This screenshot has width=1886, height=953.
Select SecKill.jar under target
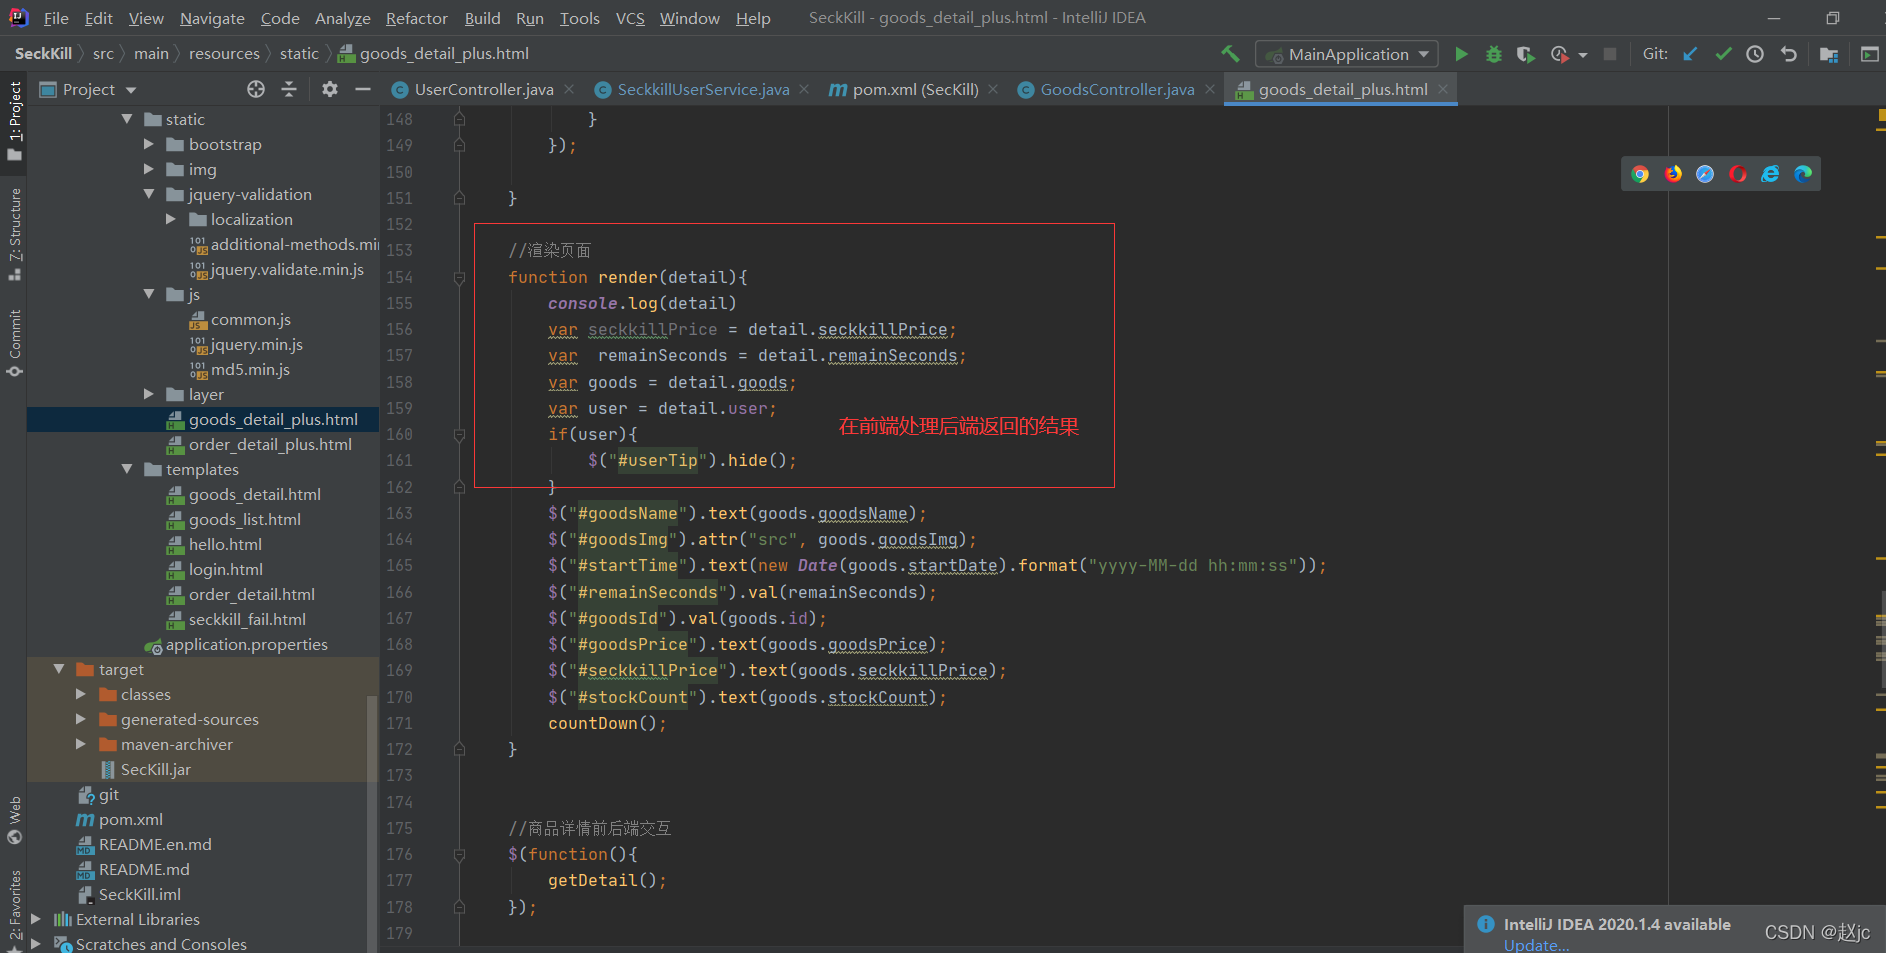click(155, 769)
